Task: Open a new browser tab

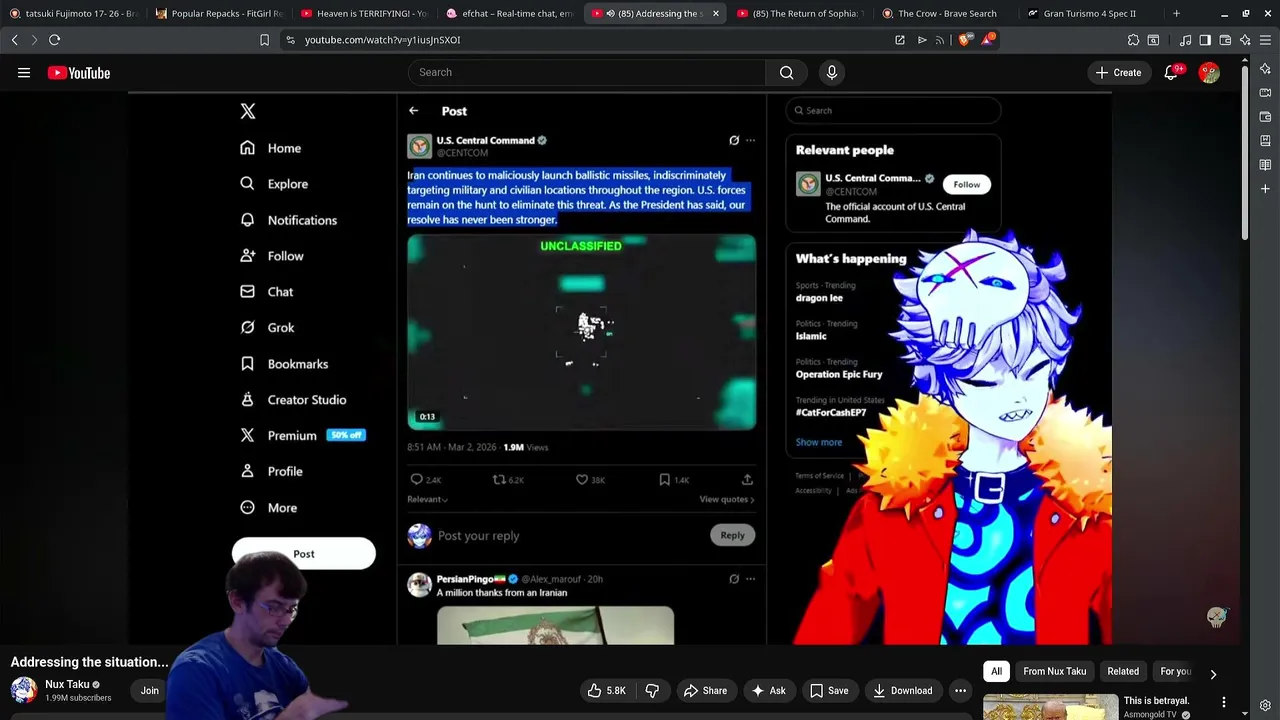Action: pos(1176,14)
